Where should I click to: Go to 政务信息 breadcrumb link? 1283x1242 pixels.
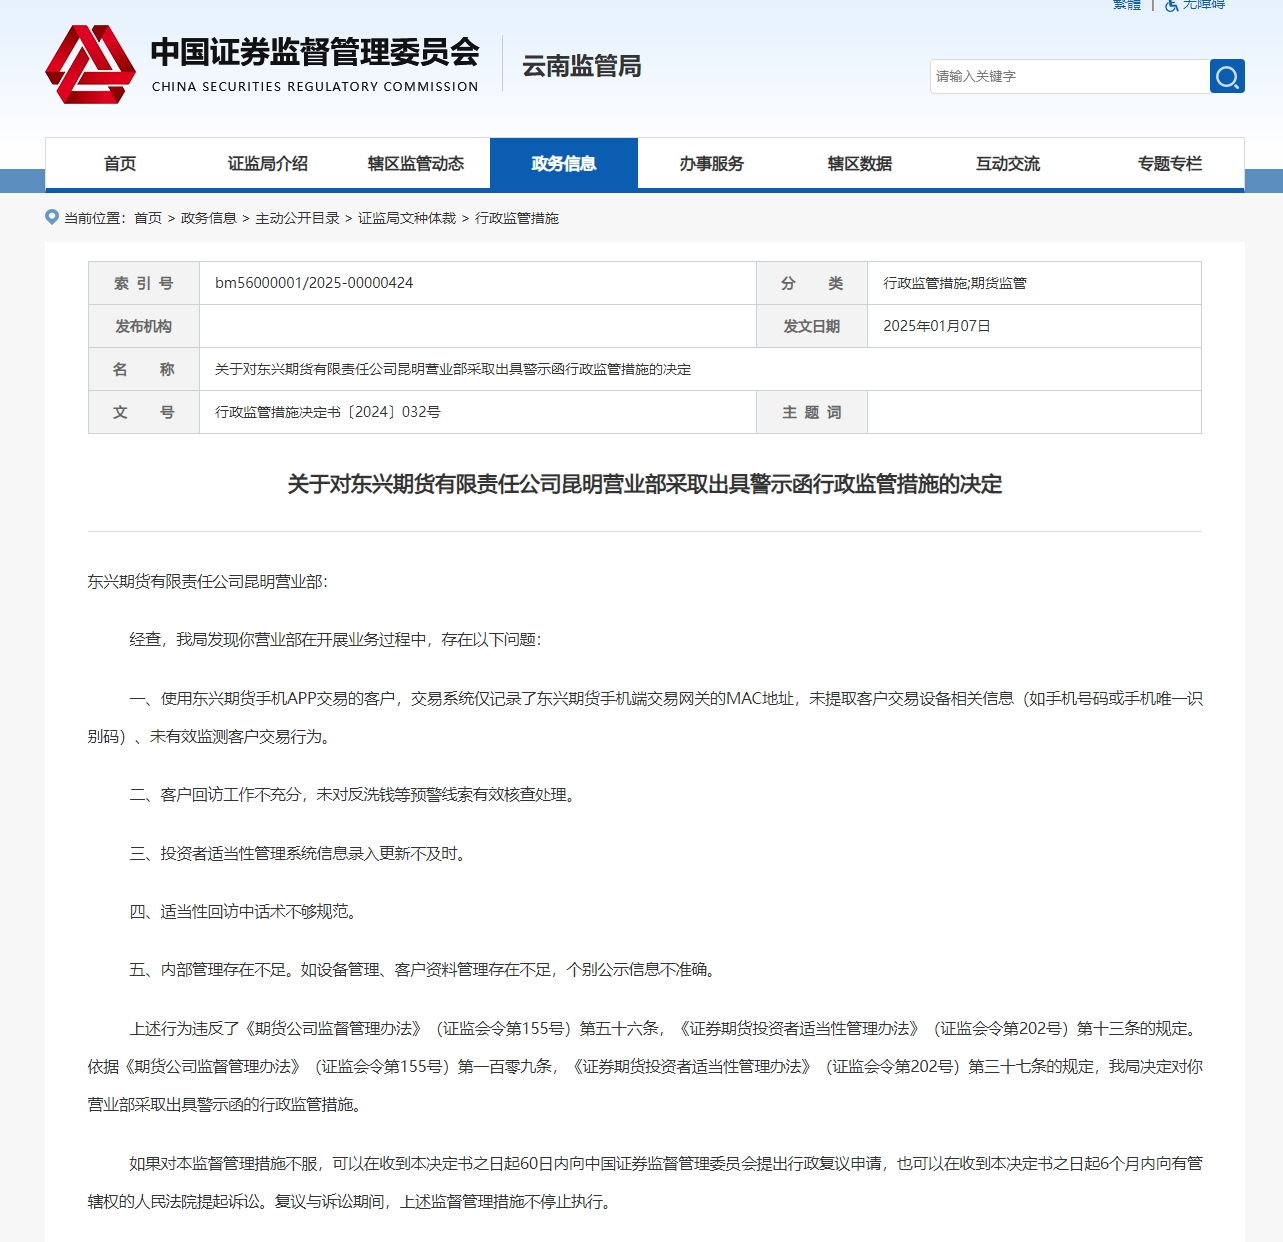[x=209, y=218]
